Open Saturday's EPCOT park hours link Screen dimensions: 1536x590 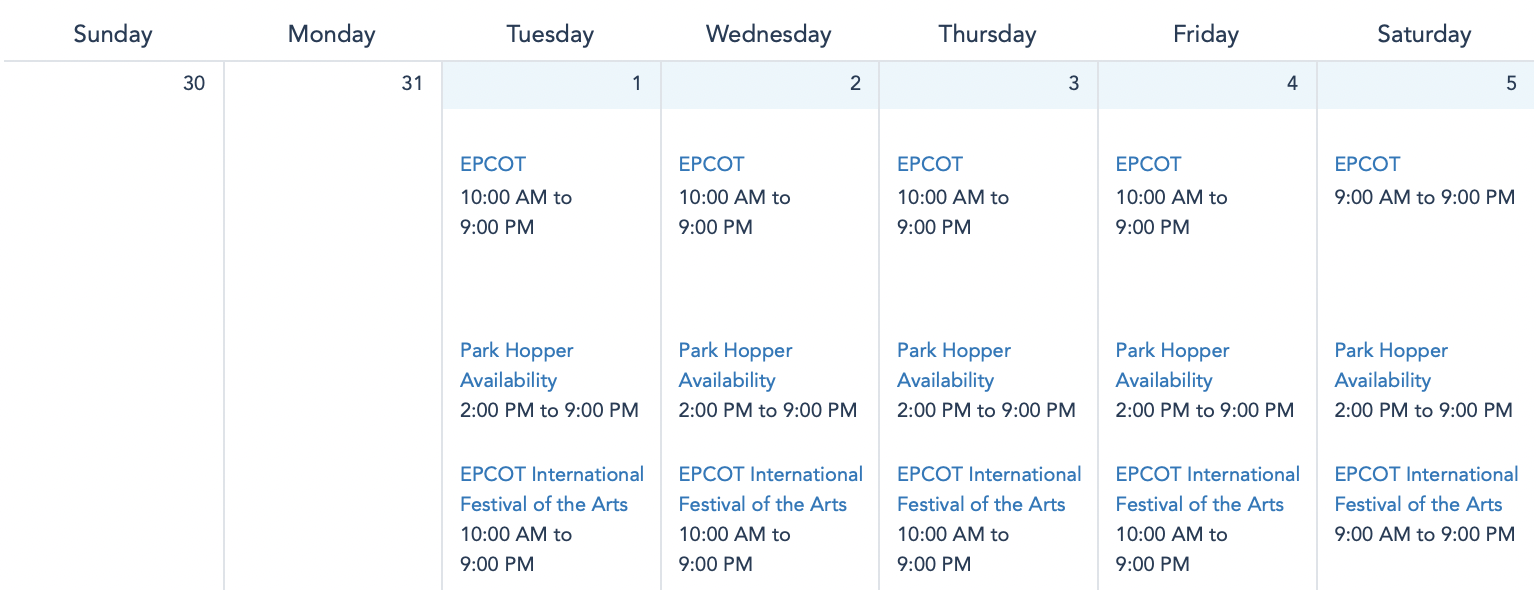(1367, 164)
